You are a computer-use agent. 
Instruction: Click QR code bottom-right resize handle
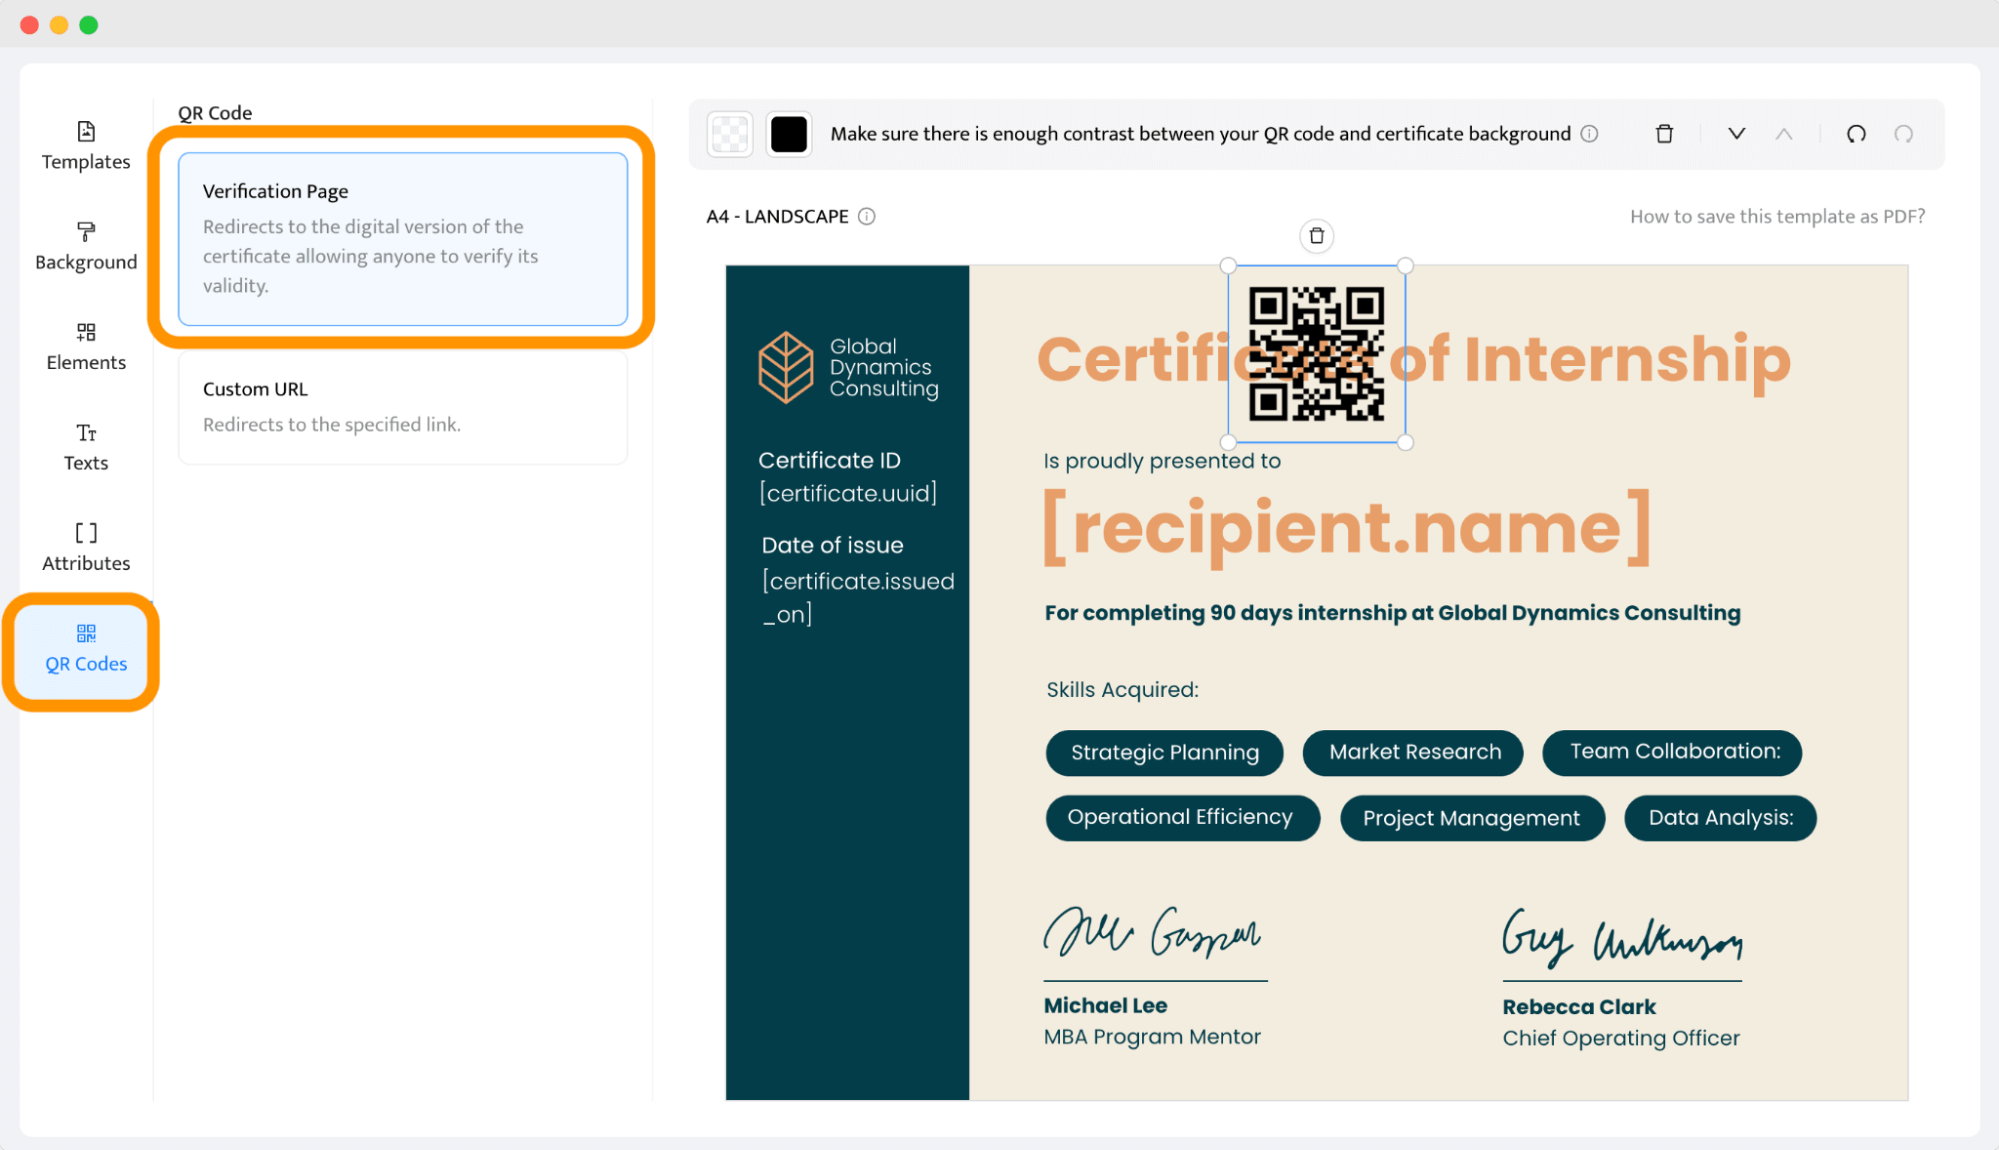(1405, 442)
